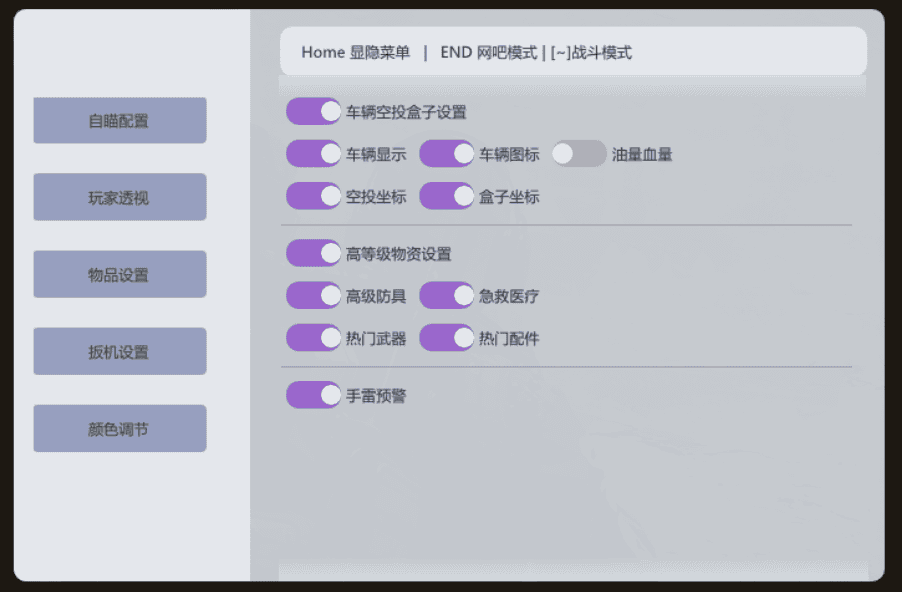This screenshot has width=902, height=592.
Task: Turn off the 手雷预警 toggle
Action: 314,396
